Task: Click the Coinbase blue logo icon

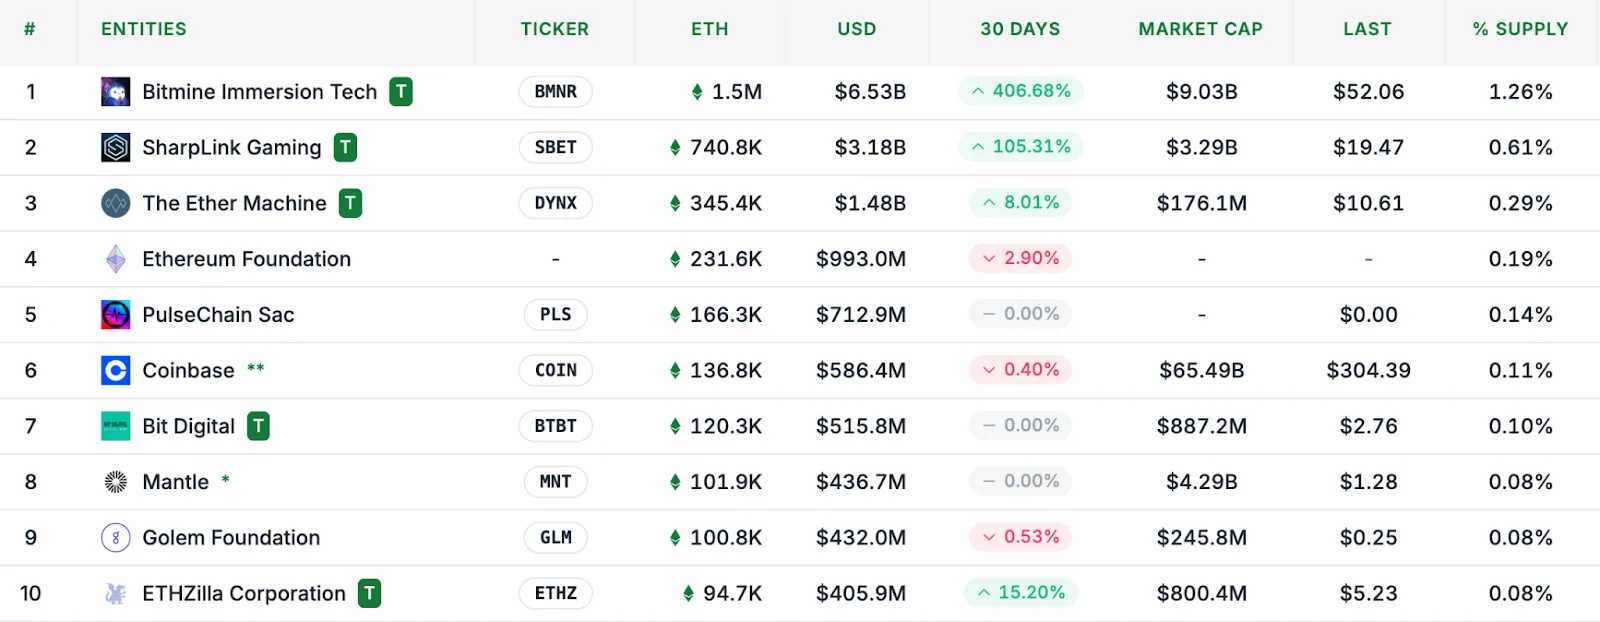Action: tap(115, 370)
